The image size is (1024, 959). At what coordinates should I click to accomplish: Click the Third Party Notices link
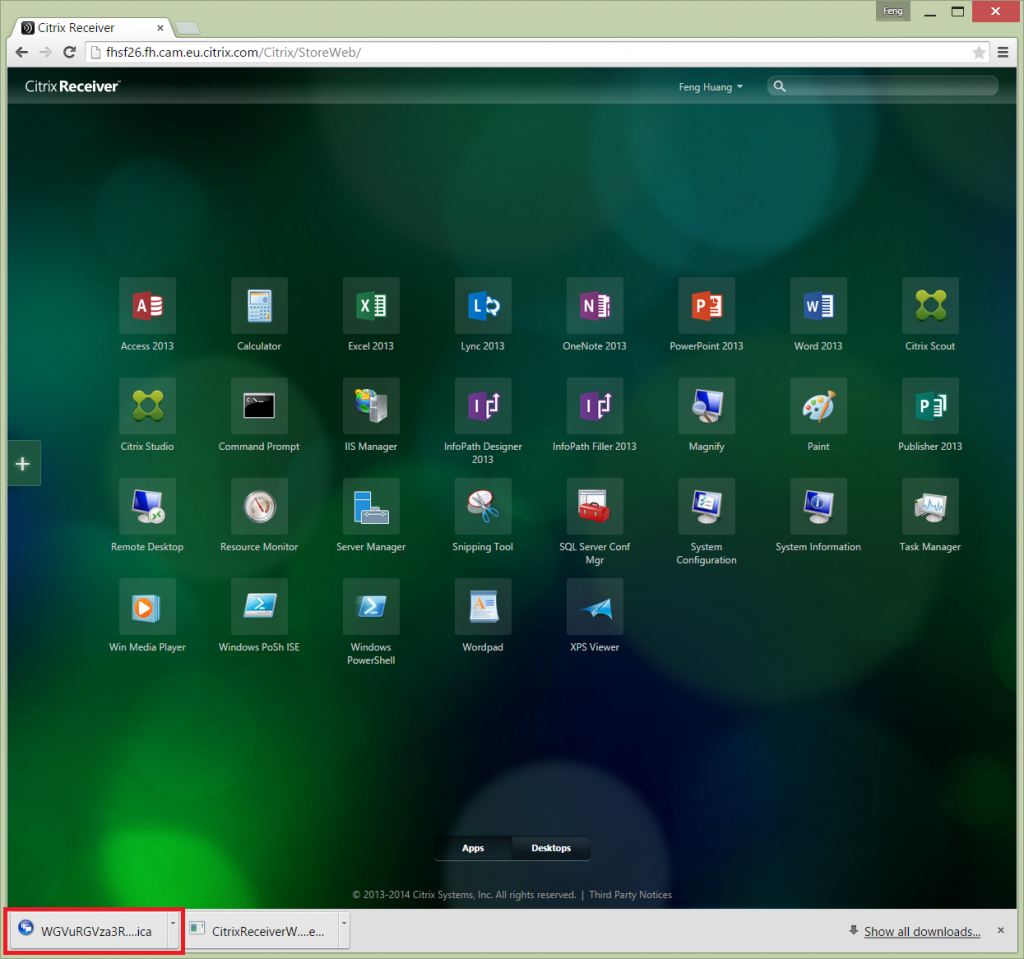pyautogui.click(x=630, y=895)
